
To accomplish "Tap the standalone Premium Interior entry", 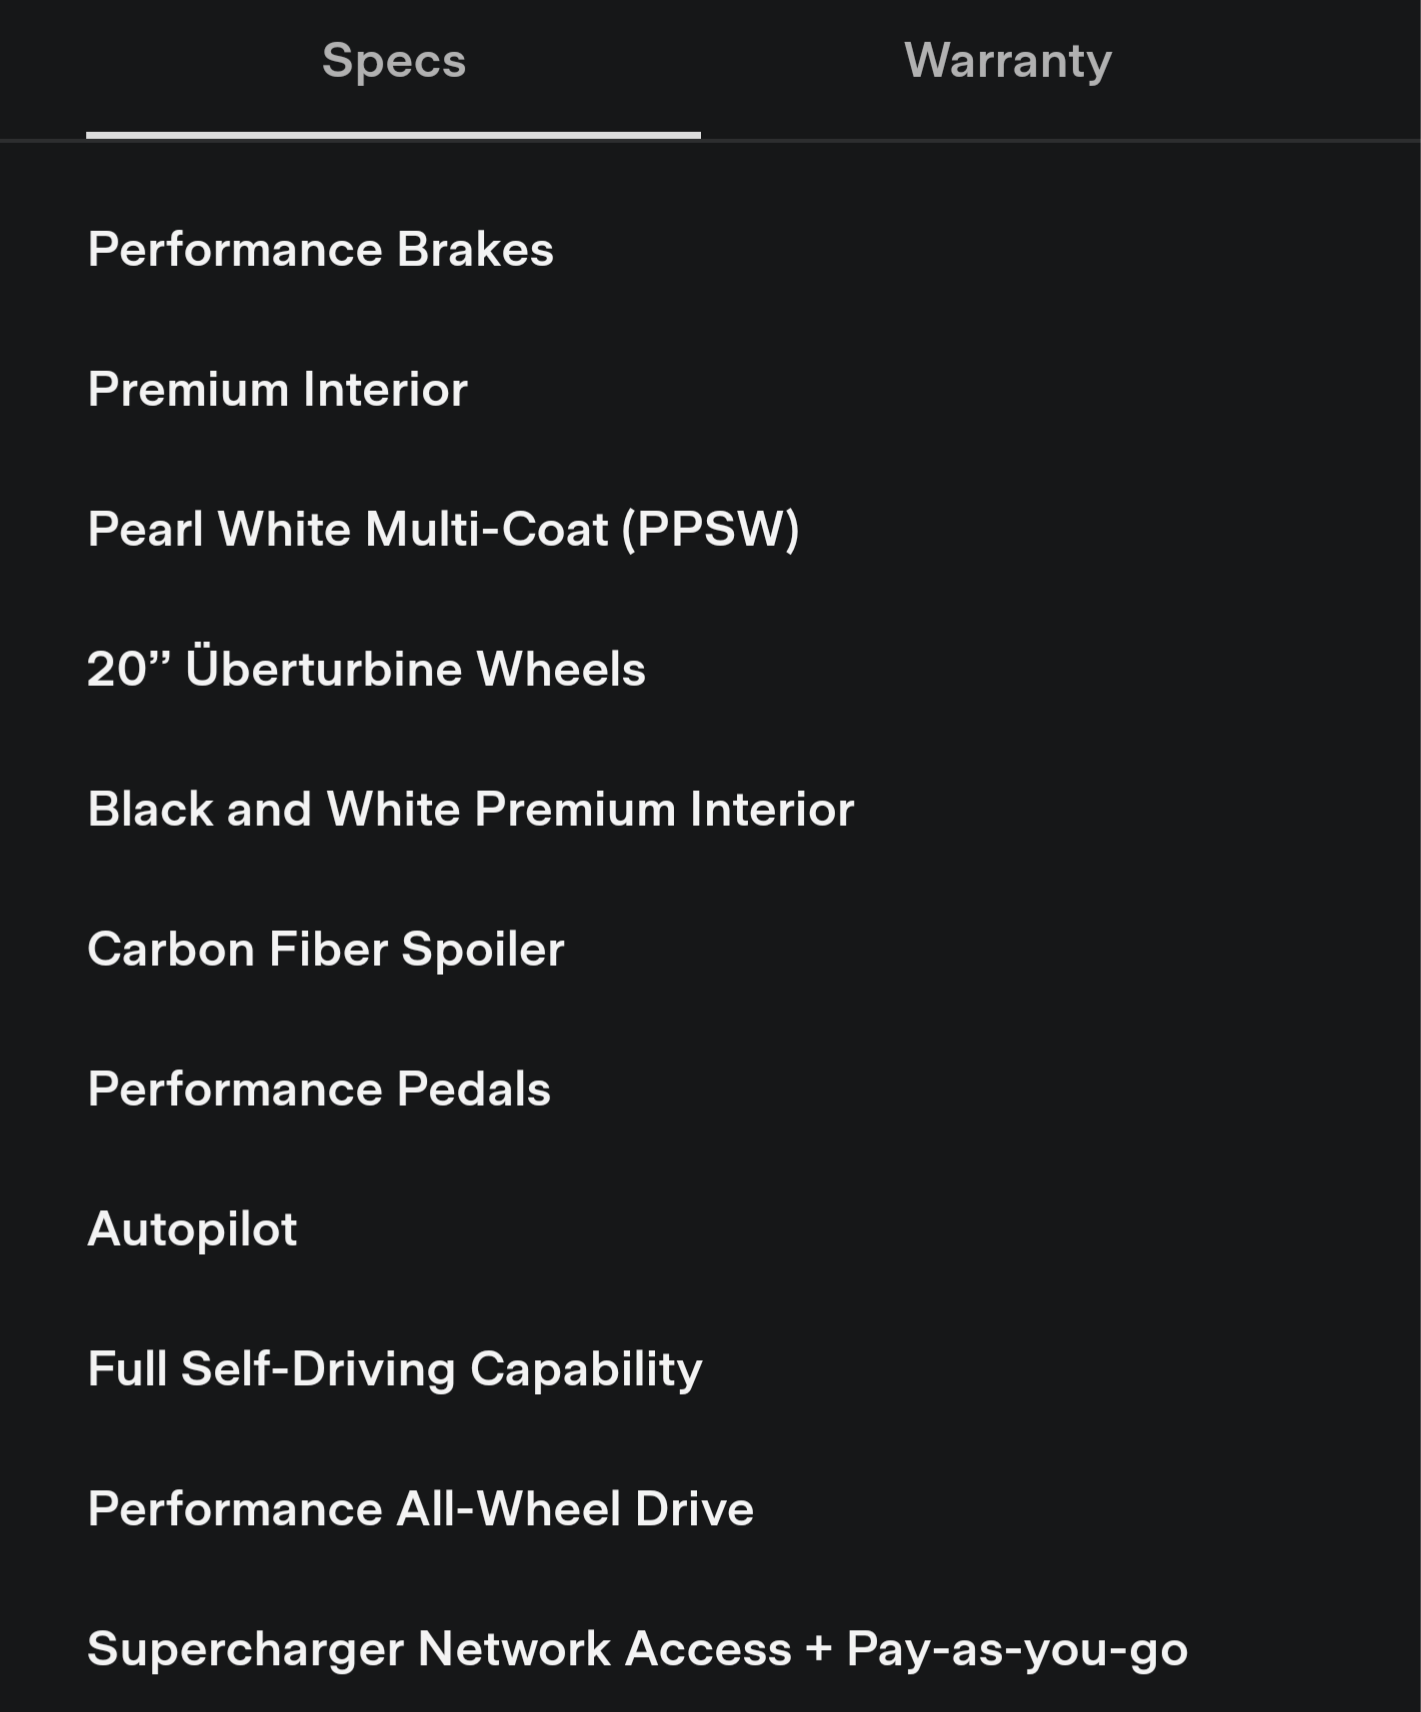I will click(x=277, y=389).
